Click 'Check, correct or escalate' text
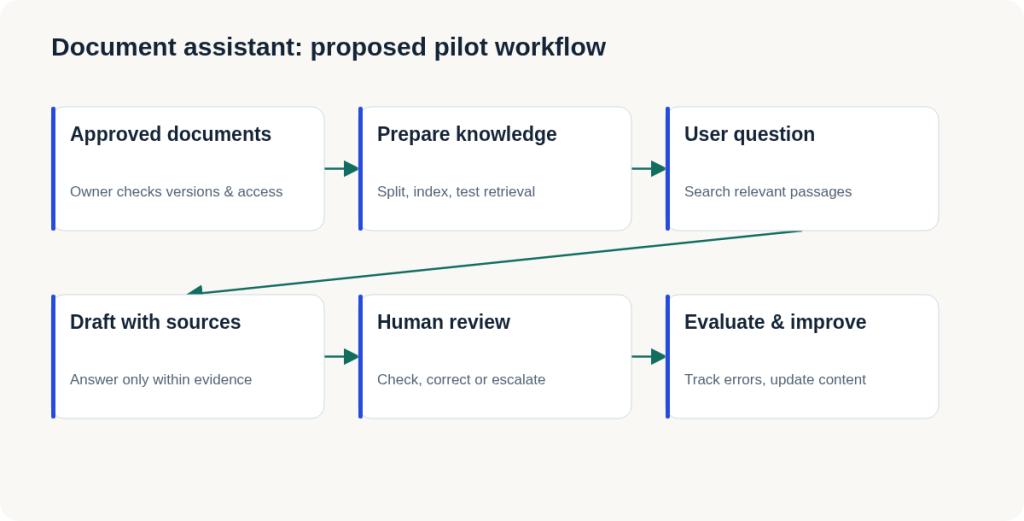Viewport: 1024px width, 521px height. point(461,380)
